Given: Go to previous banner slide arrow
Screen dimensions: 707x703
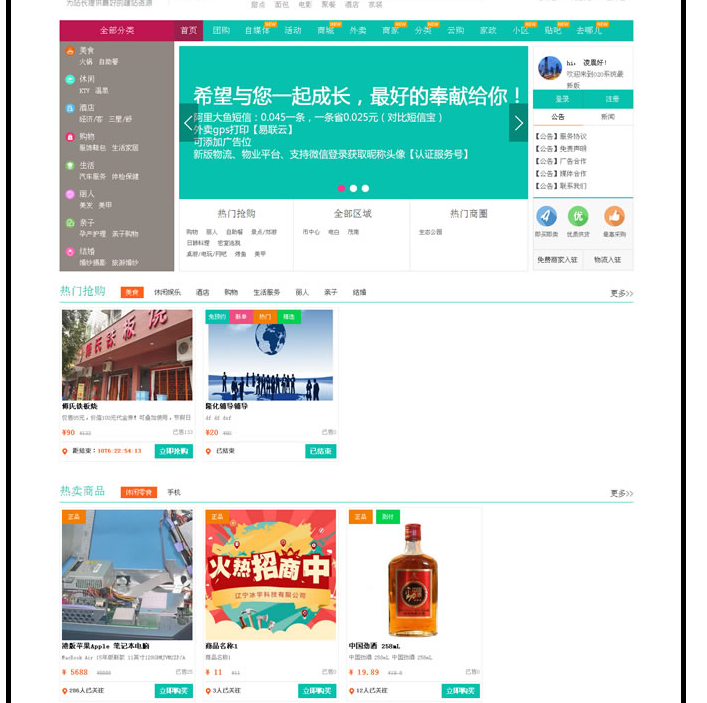Looking at the screenshot, I should point(188,123).
